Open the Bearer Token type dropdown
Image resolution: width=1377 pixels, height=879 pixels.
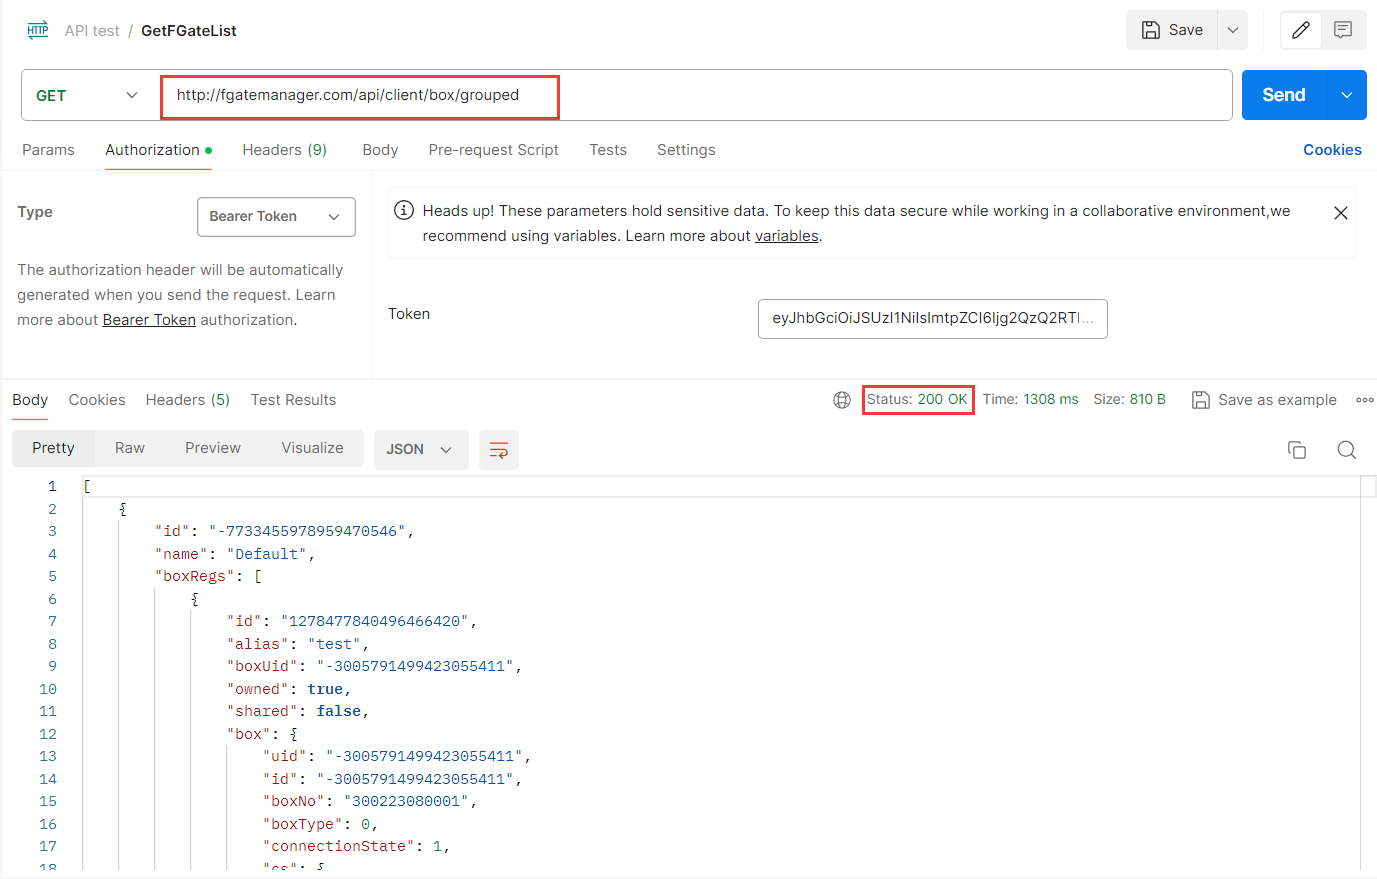276,217
